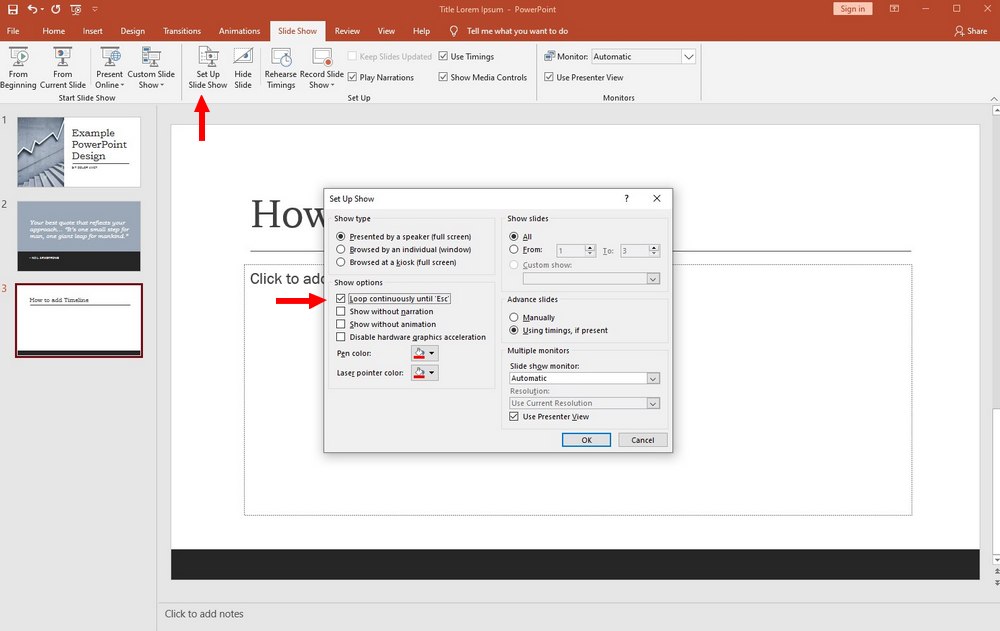This screenshot has height=631, width=1000.
Task: Select Presented by a speaker option
Action: pyautogui.click(x=341, y=237)
